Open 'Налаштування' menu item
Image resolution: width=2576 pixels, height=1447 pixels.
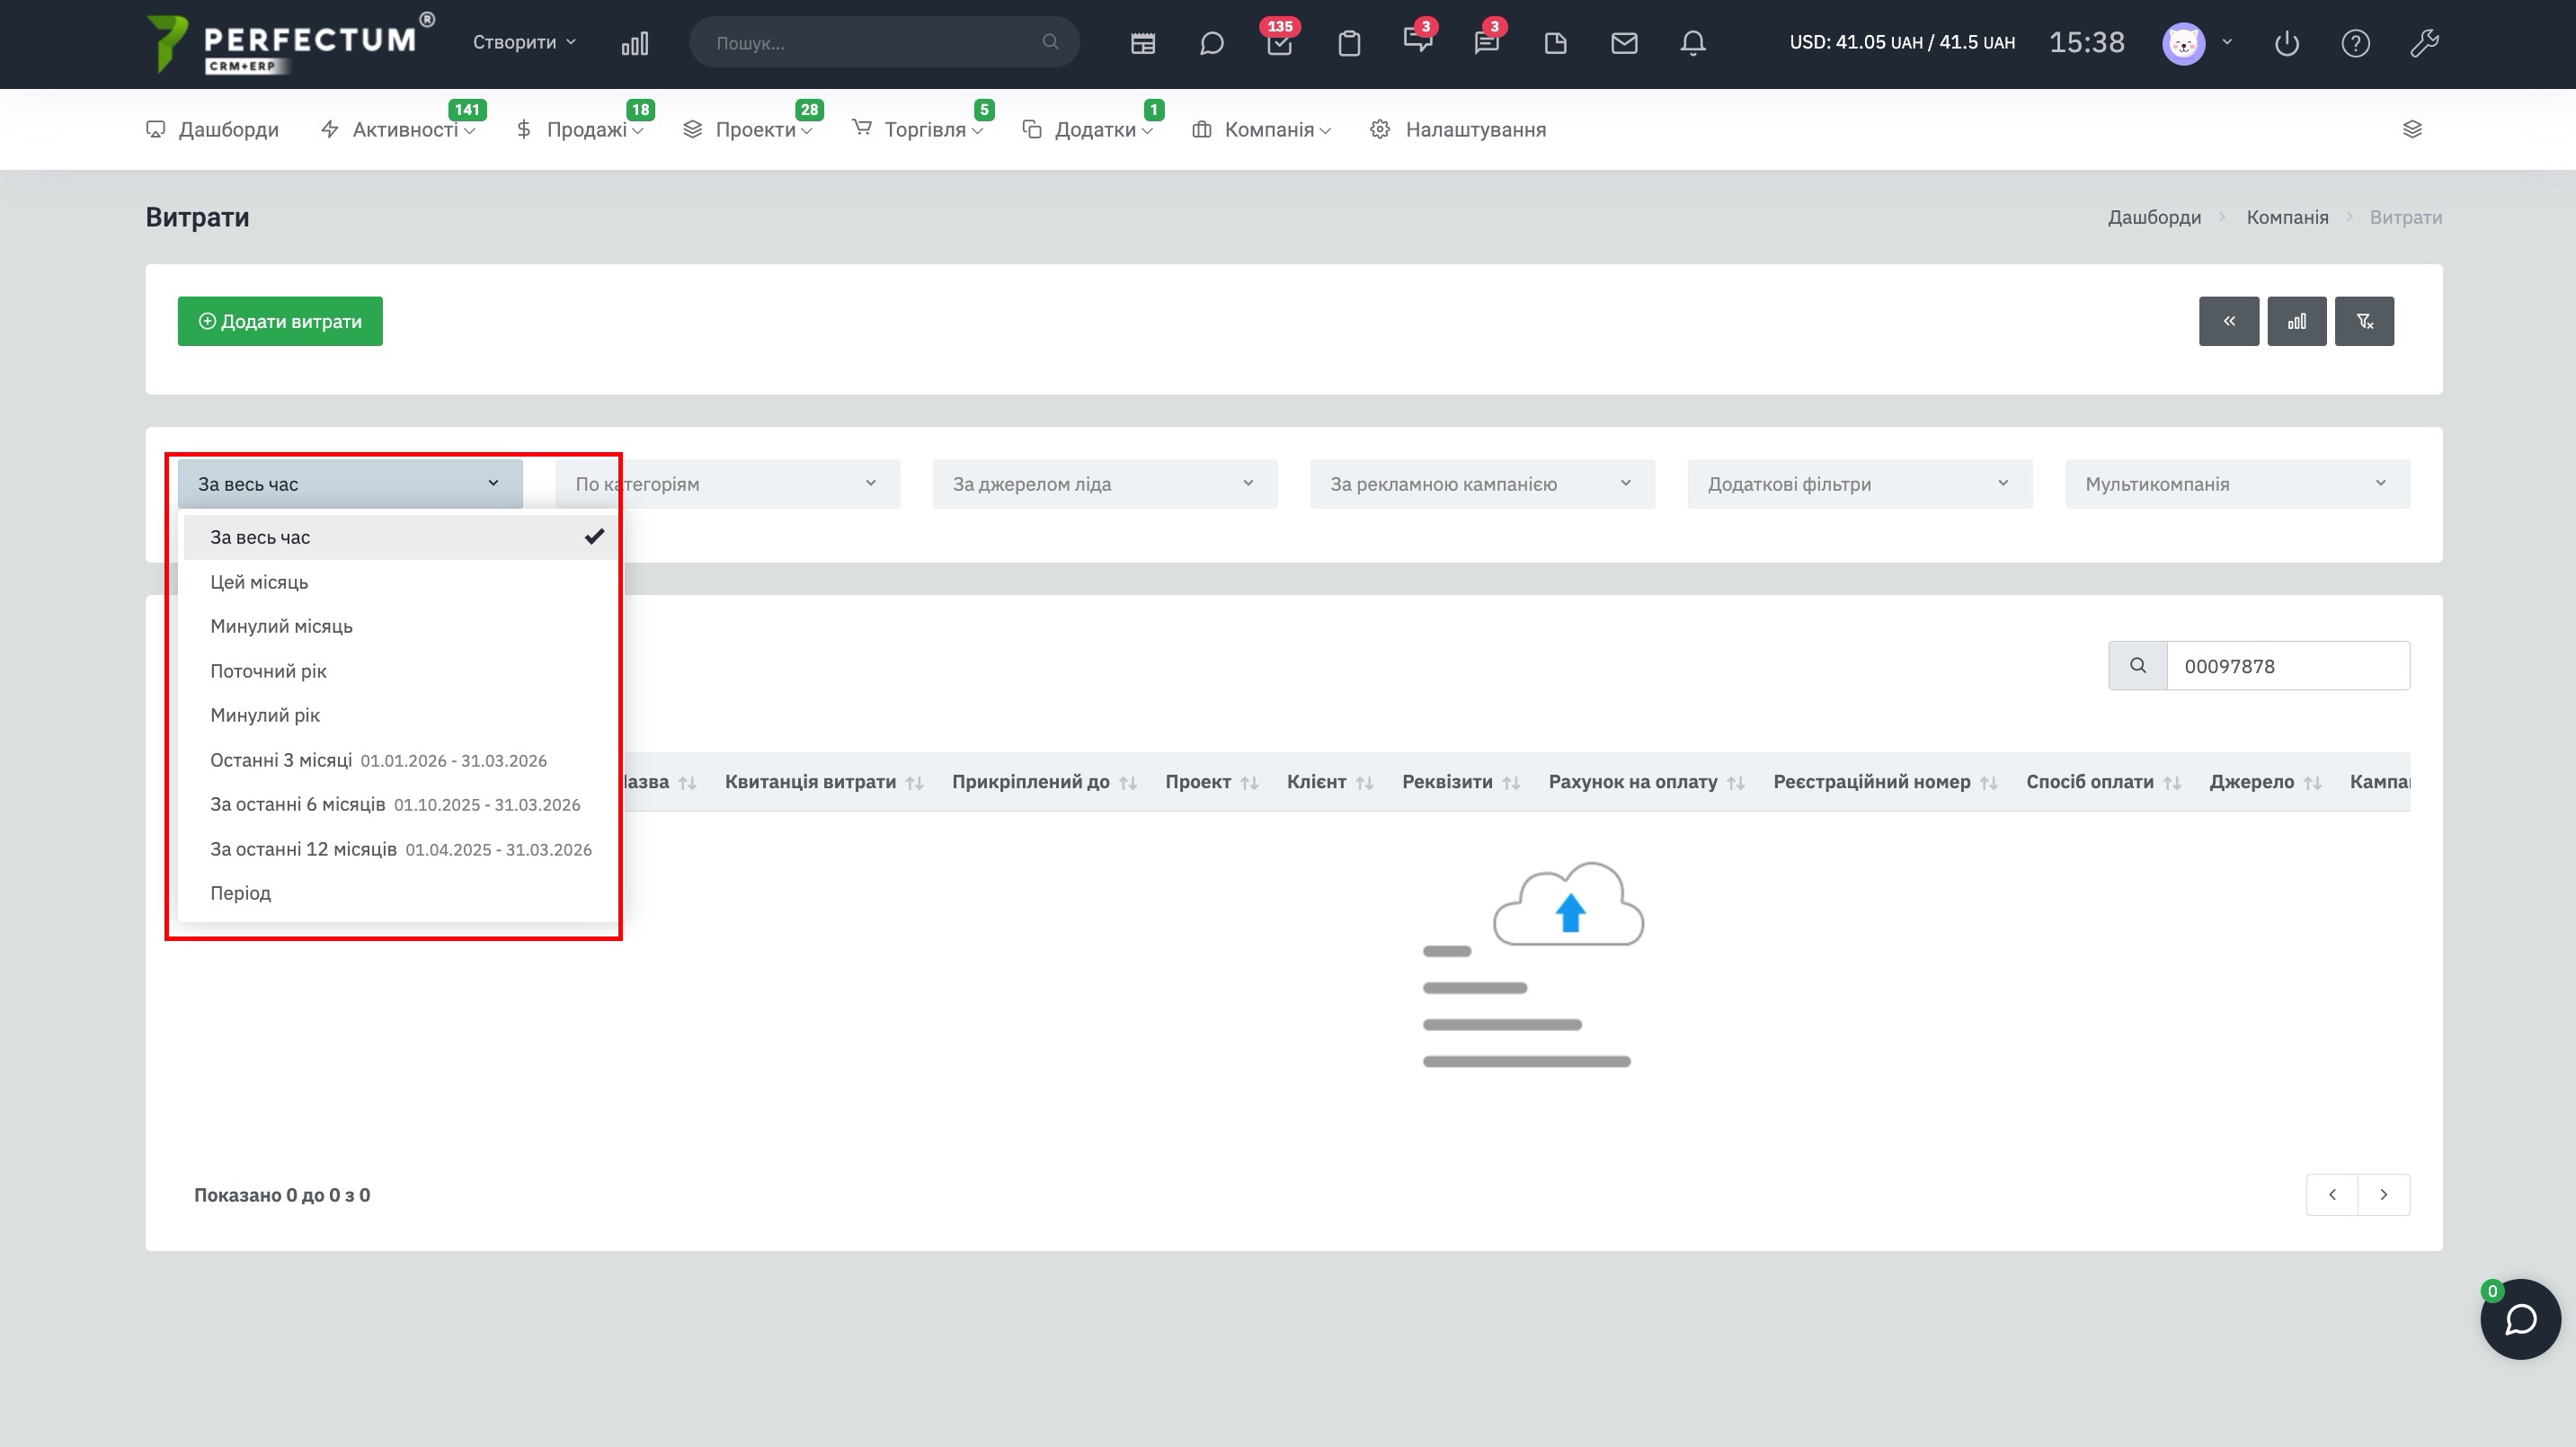point(1474,130)
